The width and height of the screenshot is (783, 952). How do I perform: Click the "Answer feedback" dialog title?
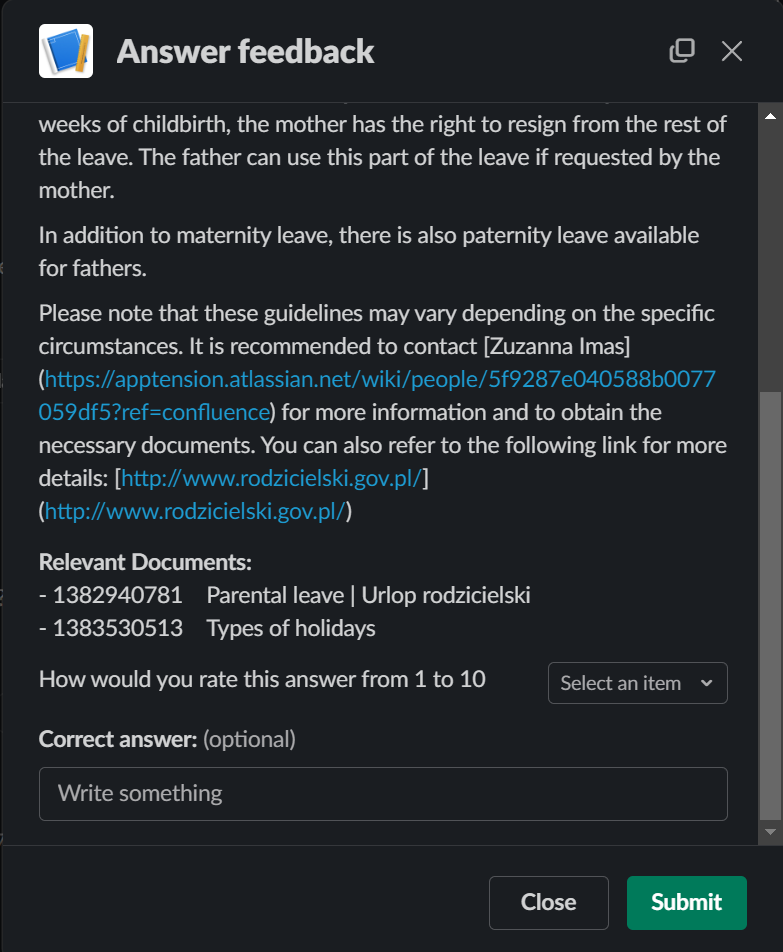coord(245,51)
